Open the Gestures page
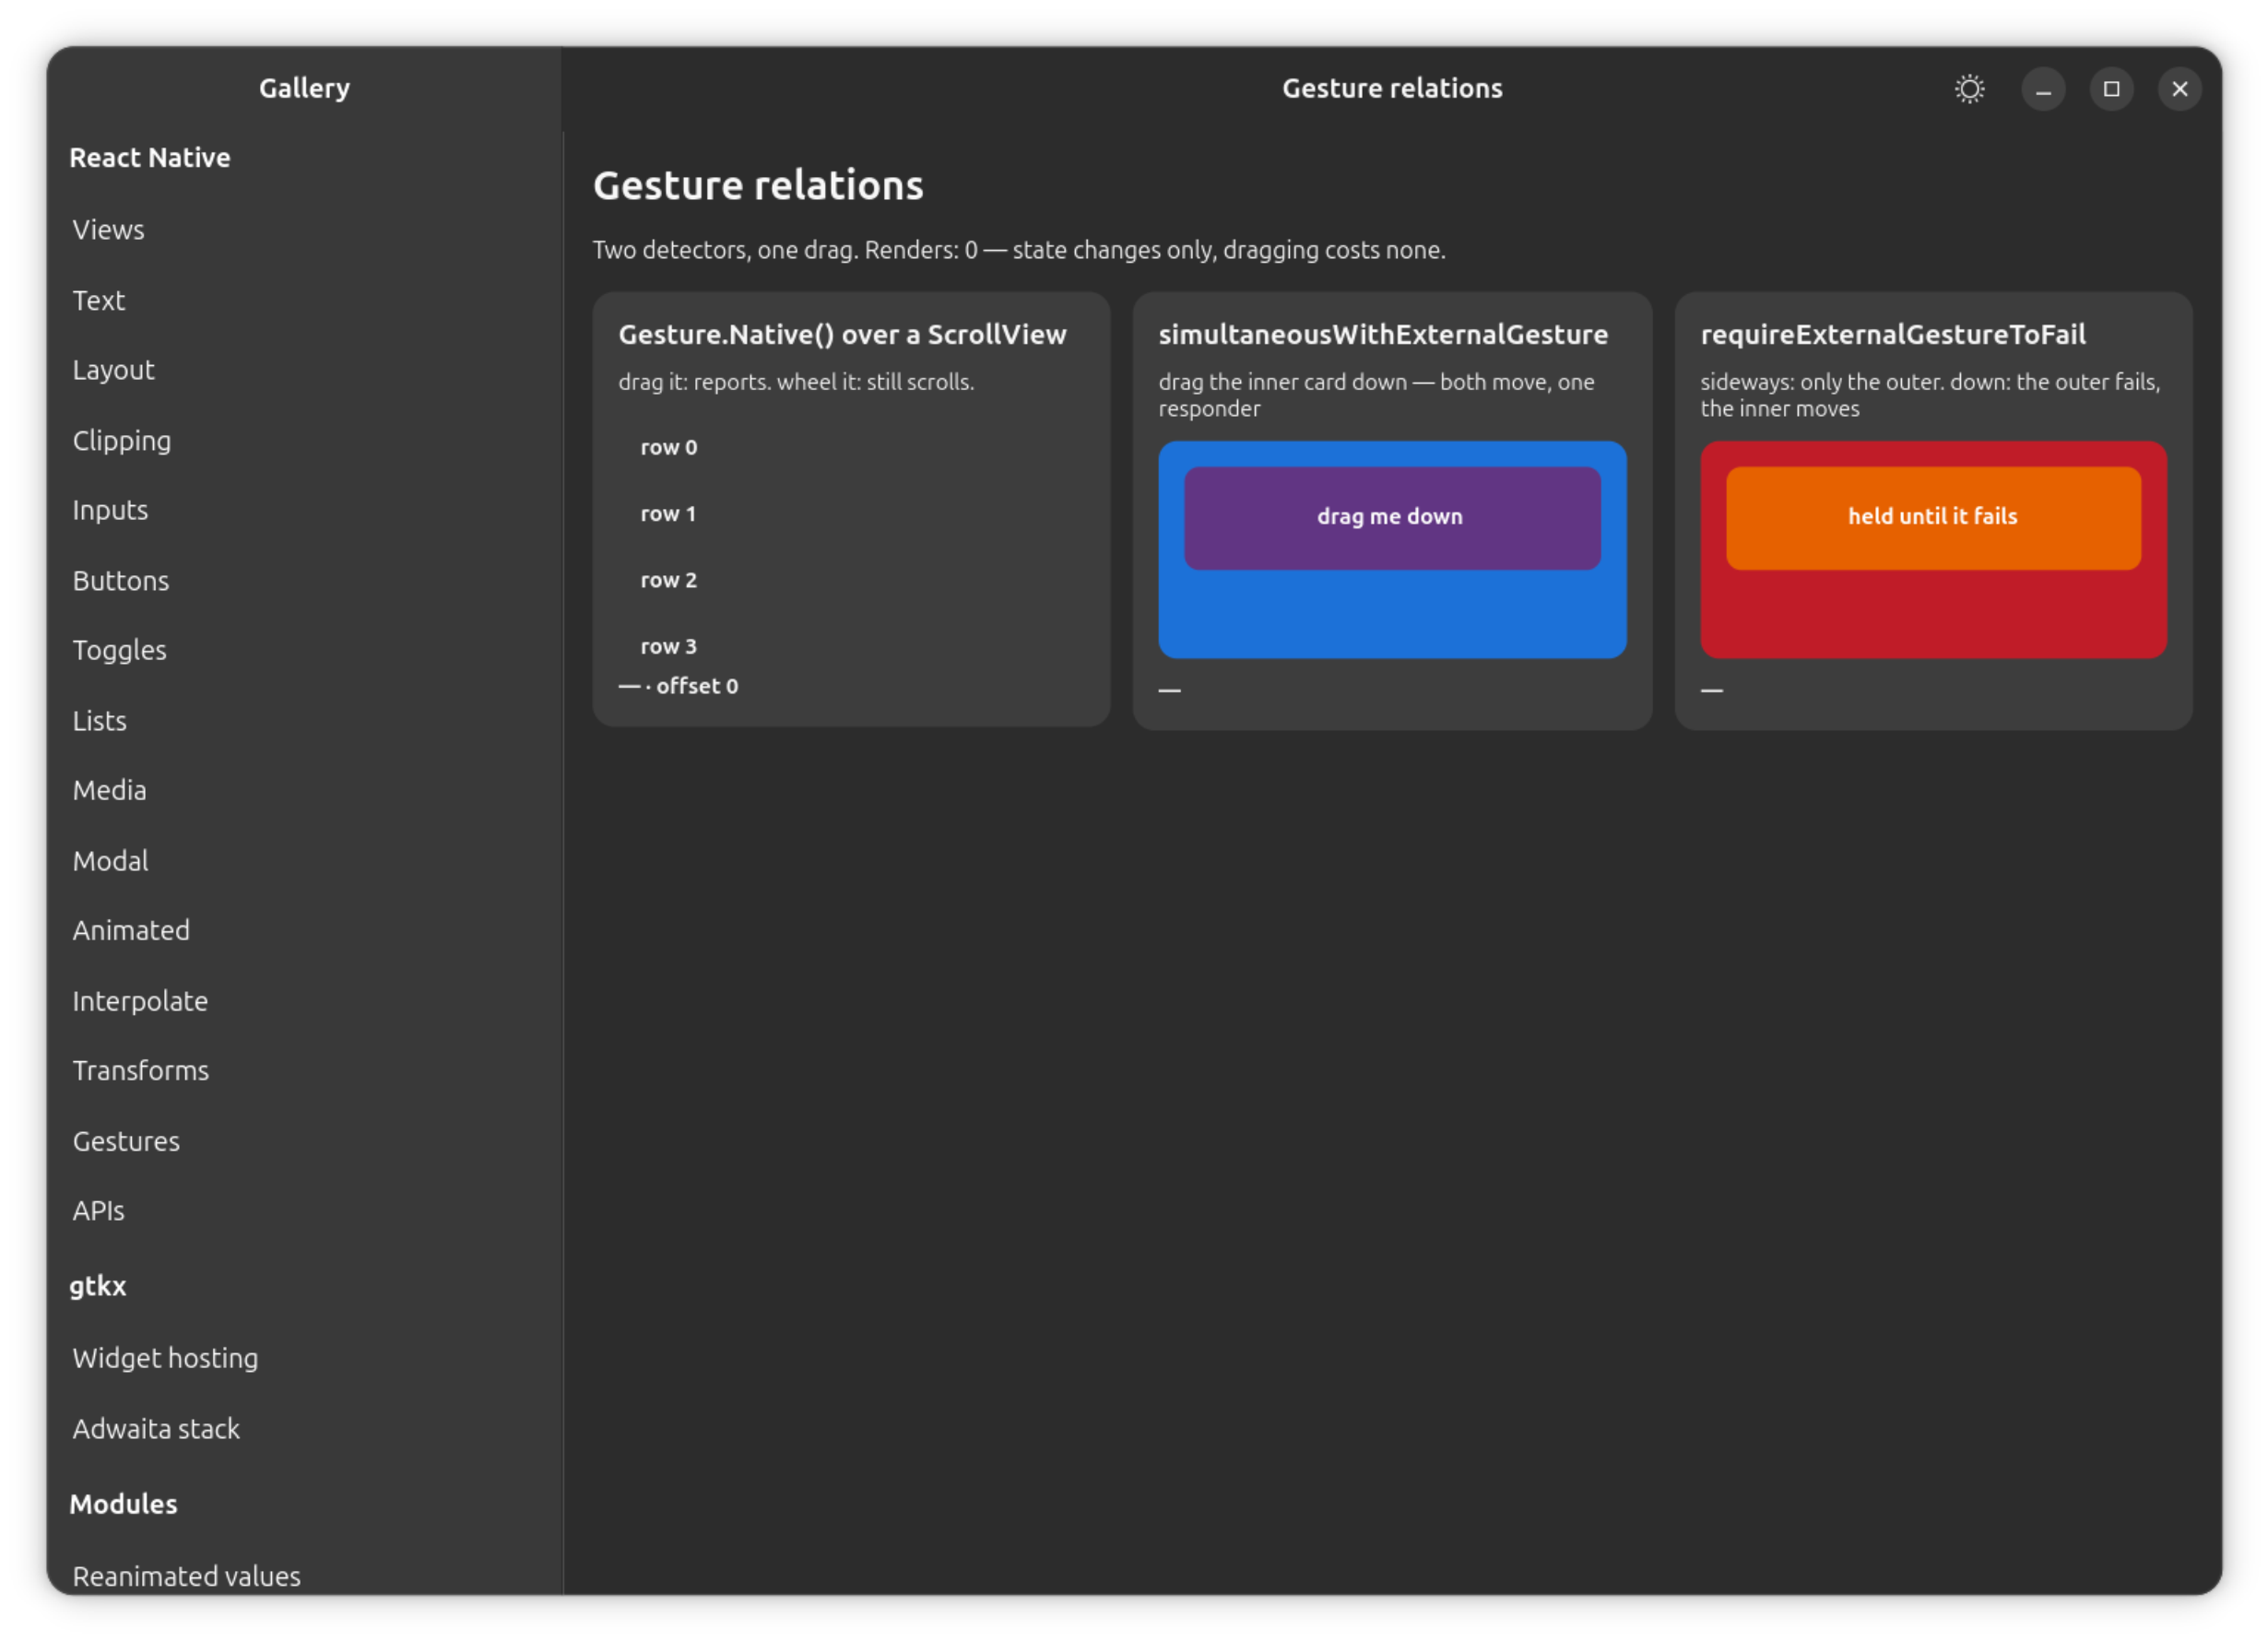The image size is (2268, 1641). [304, 1141]
